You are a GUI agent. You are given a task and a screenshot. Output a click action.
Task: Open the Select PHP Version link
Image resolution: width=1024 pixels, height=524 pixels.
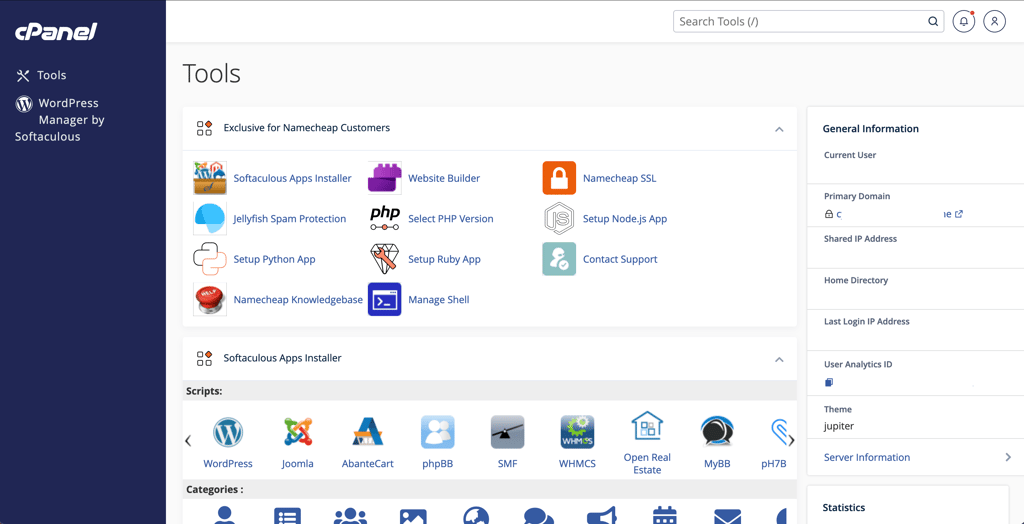tap(451, 219)
